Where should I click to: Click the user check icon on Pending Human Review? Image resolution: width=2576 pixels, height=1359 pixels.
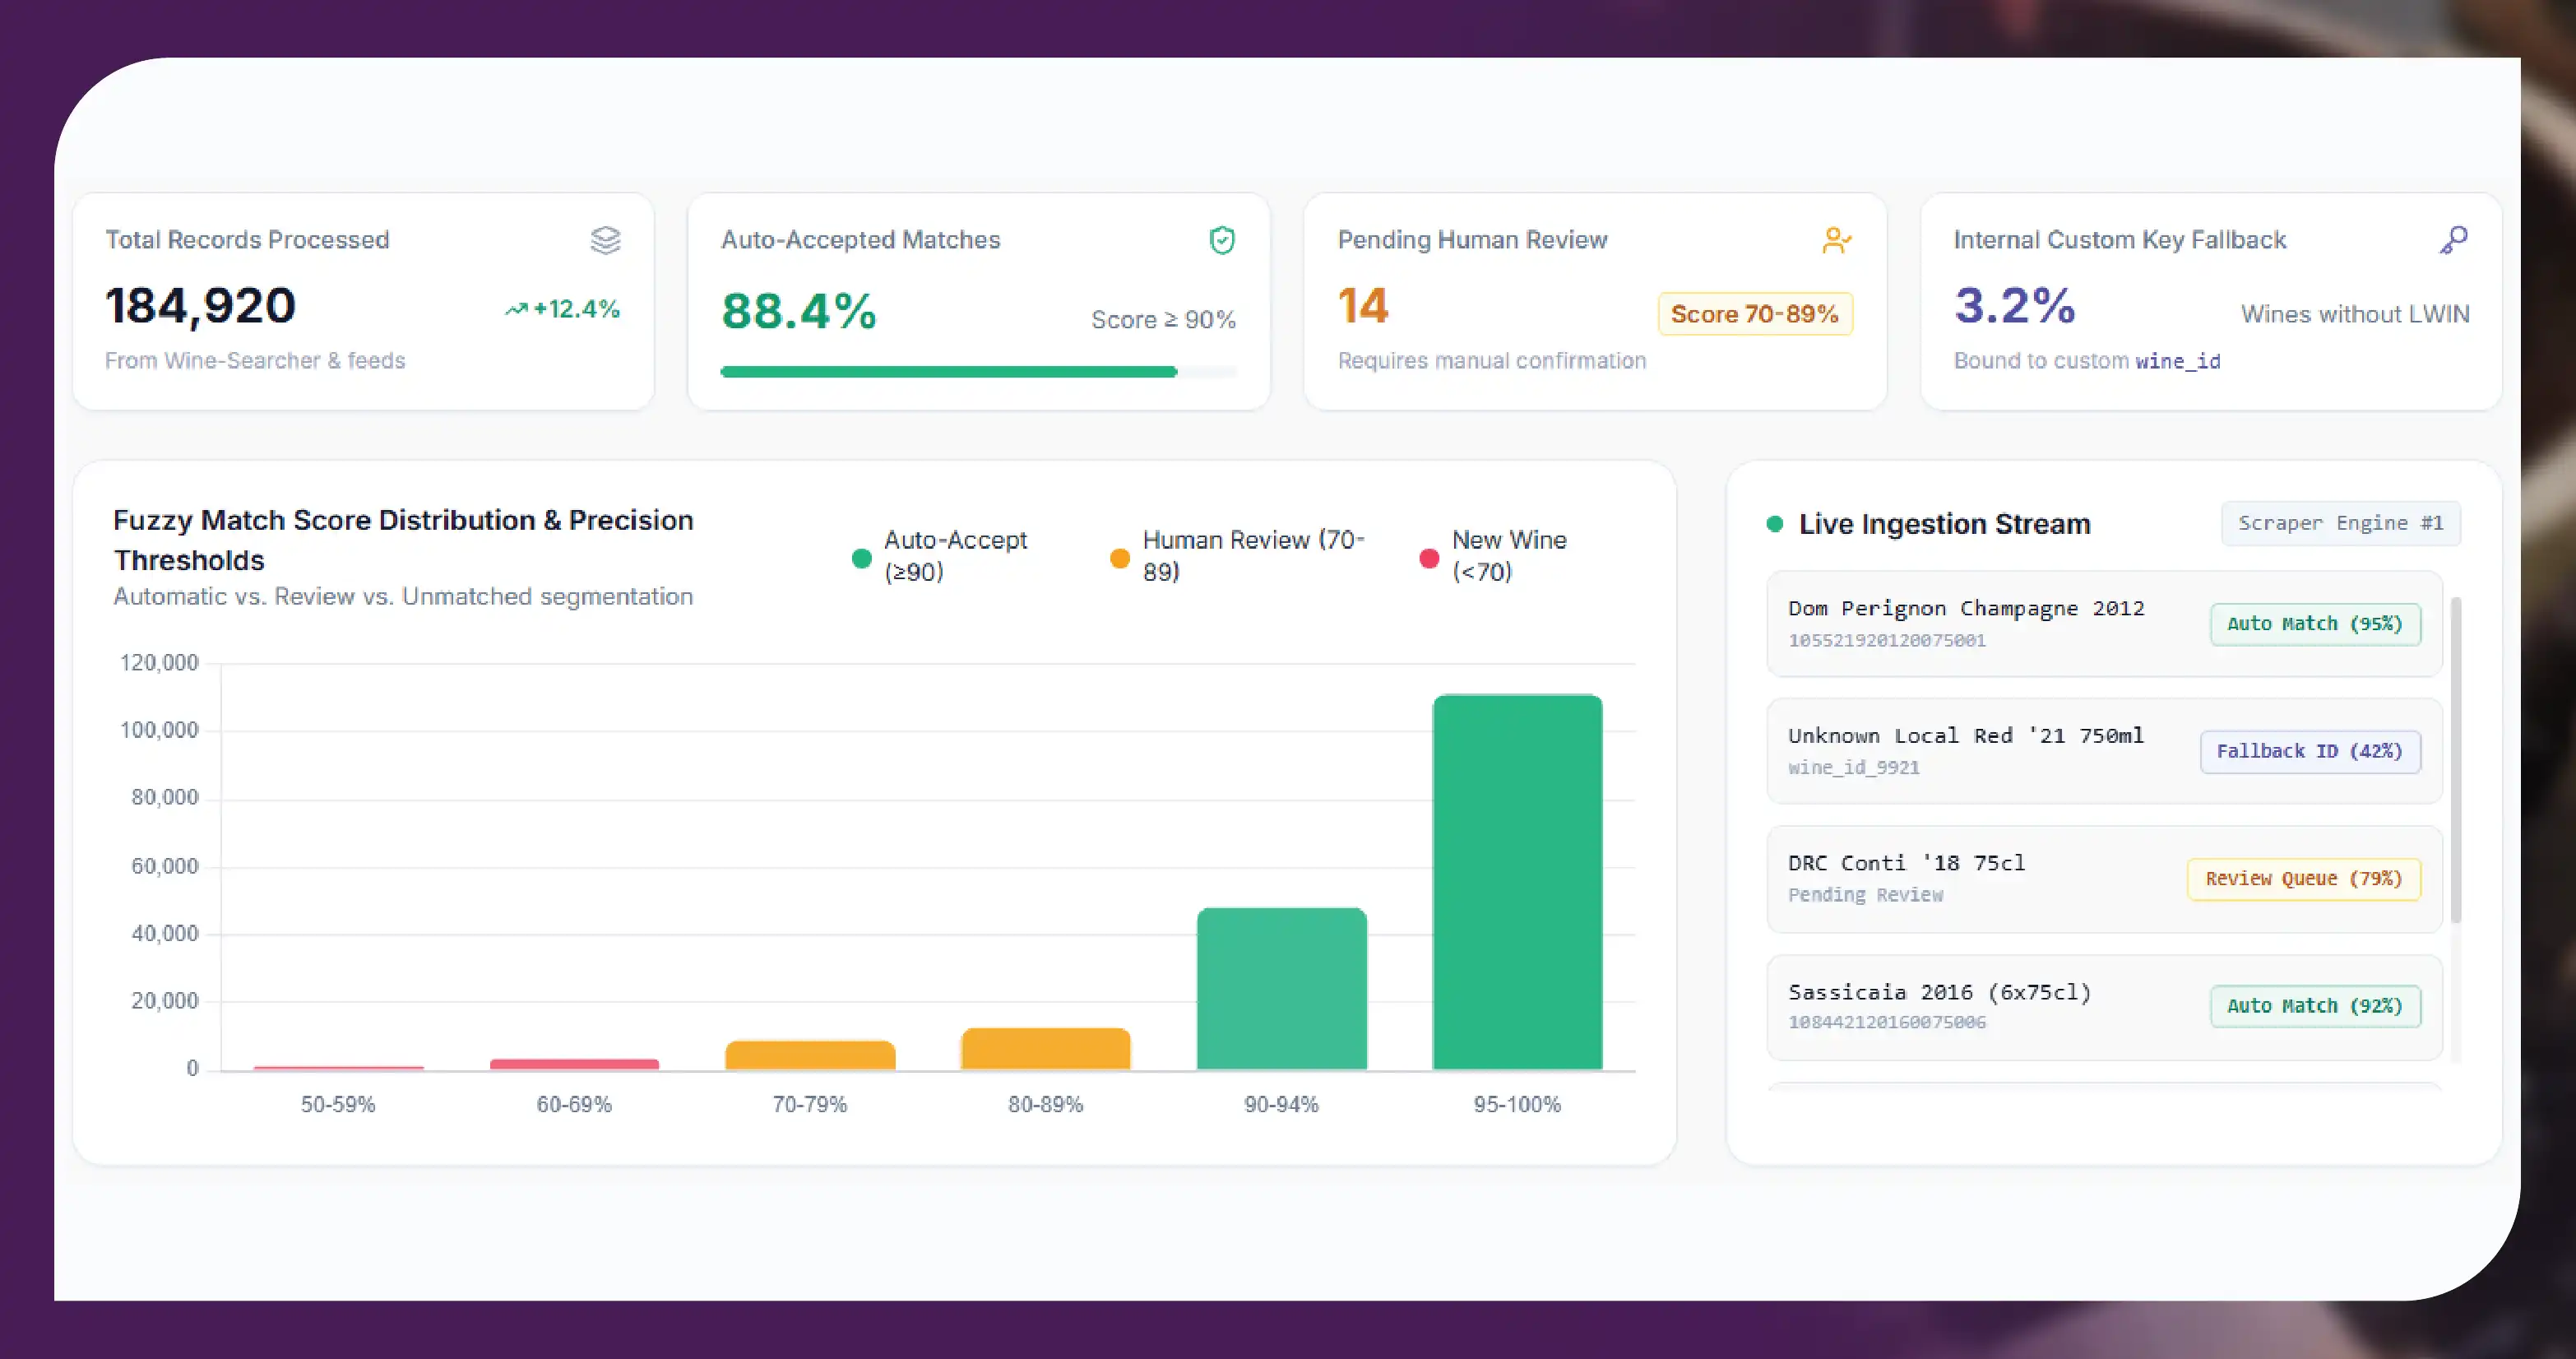(x=1836, y=240)
